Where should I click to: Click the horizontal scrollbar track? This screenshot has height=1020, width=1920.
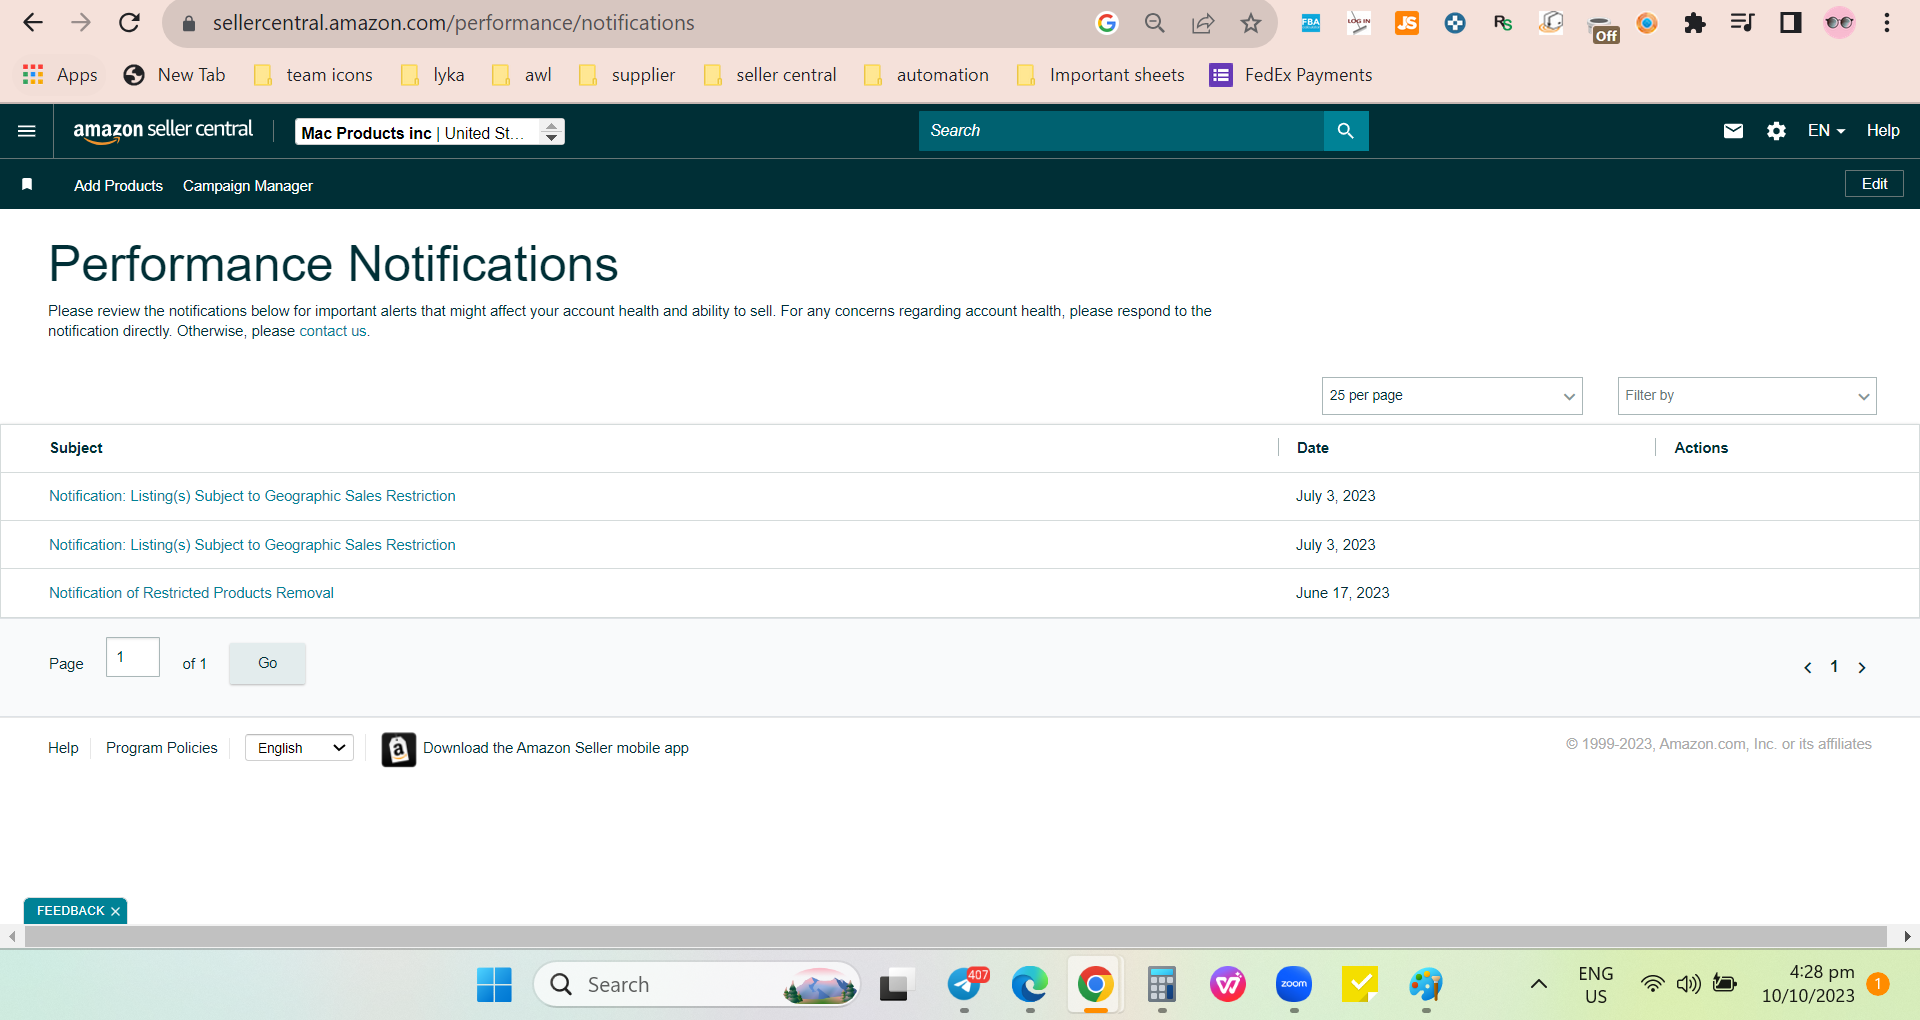955,937
